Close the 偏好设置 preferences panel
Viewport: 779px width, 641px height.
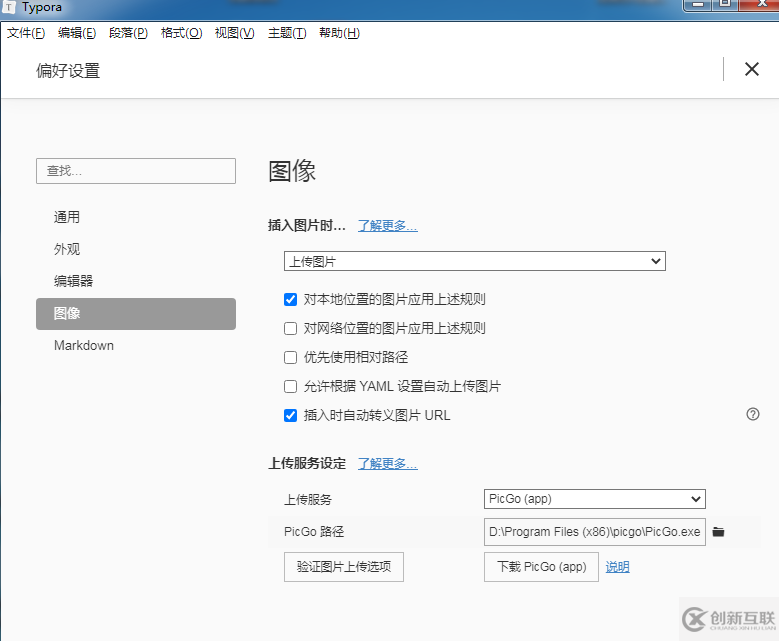point(752,69)
